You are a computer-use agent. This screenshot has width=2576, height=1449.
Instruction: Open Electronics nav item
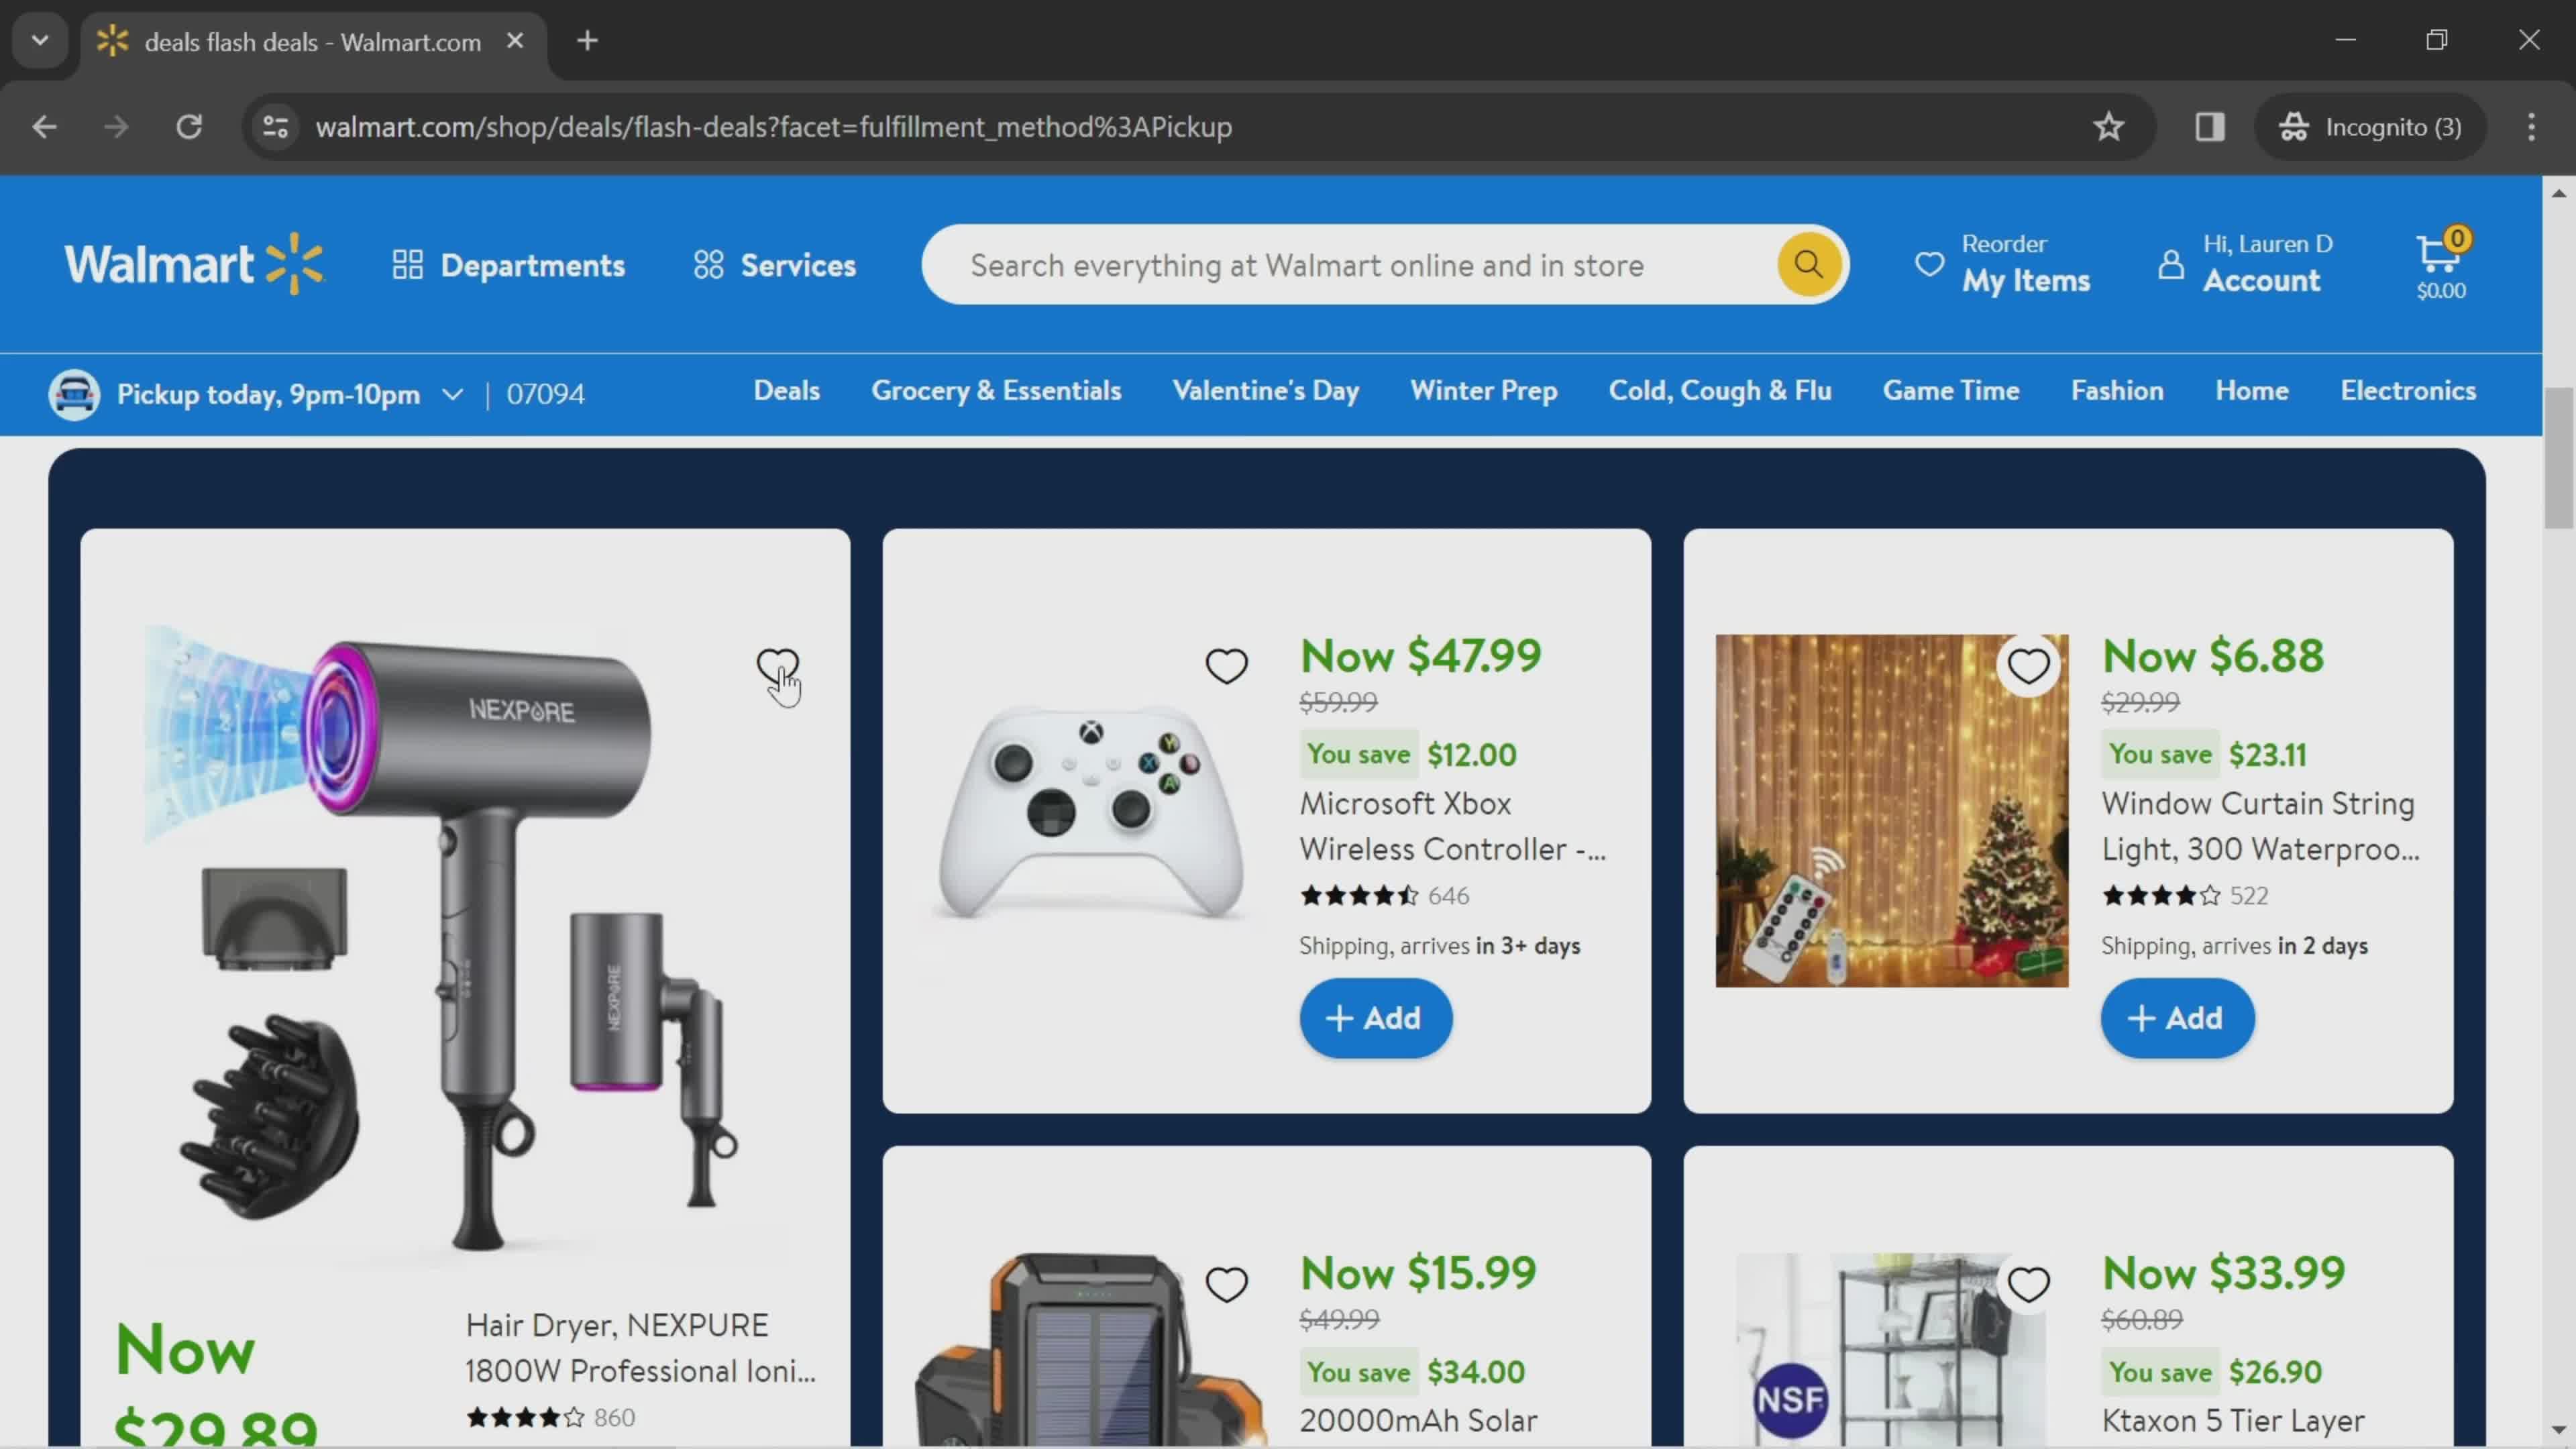2408,391
